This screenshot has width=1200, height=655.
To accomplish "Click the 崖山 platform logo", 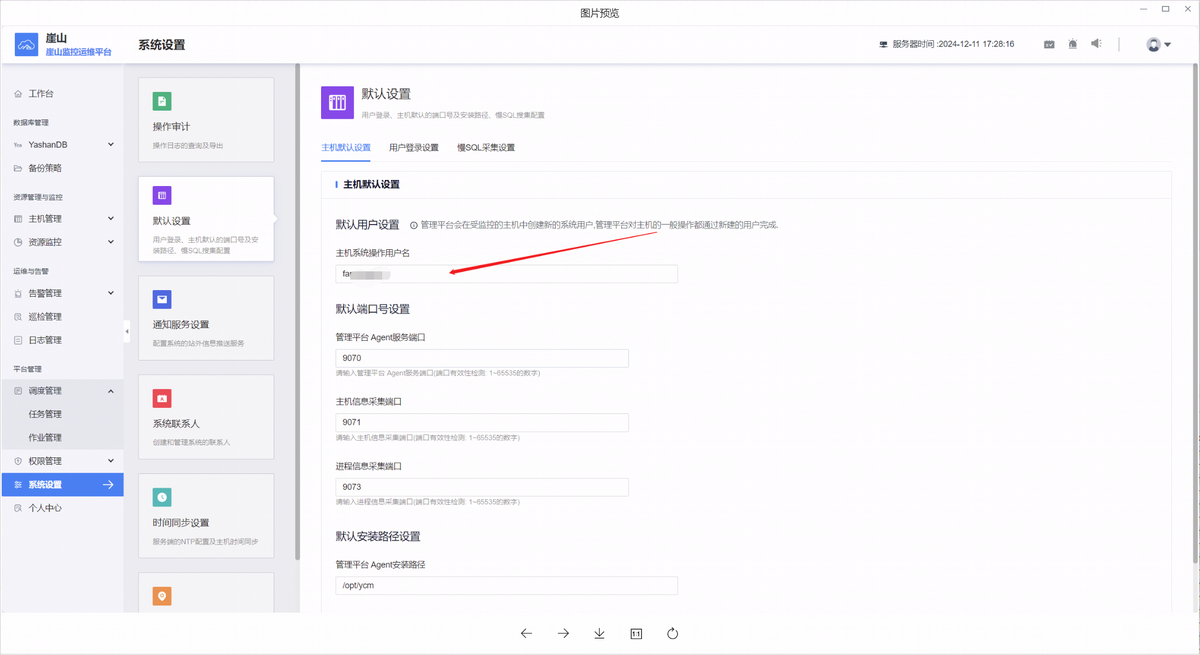I will 25,44.
